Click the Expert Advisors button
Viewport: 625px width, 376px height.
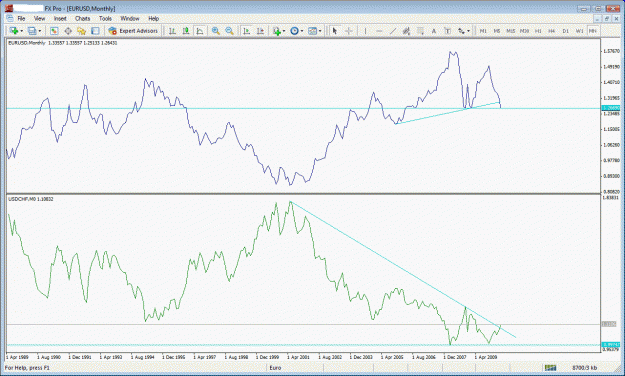coord(134,31)
